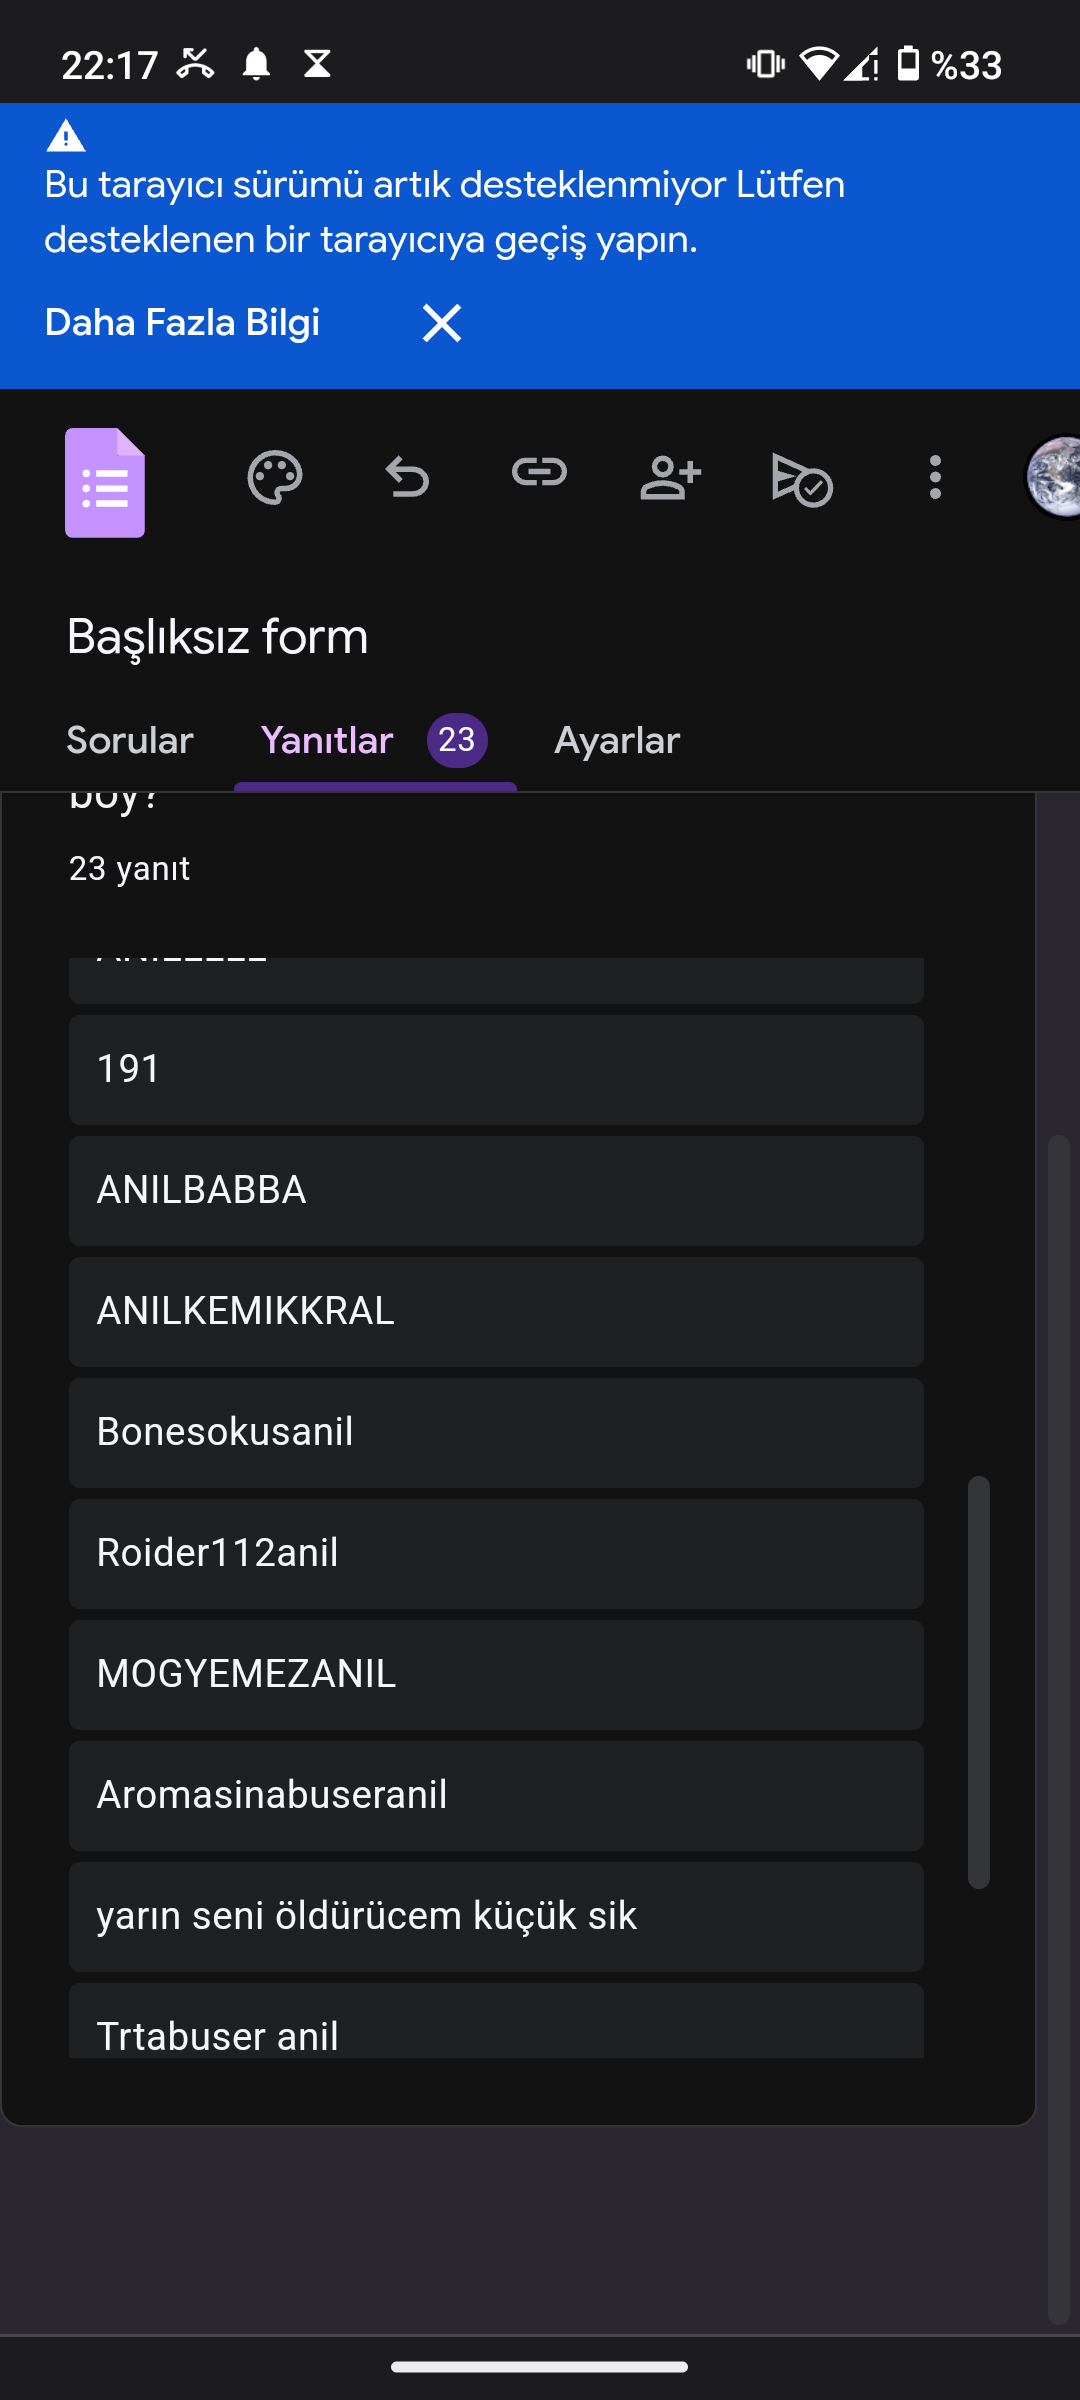Add collaborators with the person-plus icon
The image size is (1080, 2400).
click(670, 478)
